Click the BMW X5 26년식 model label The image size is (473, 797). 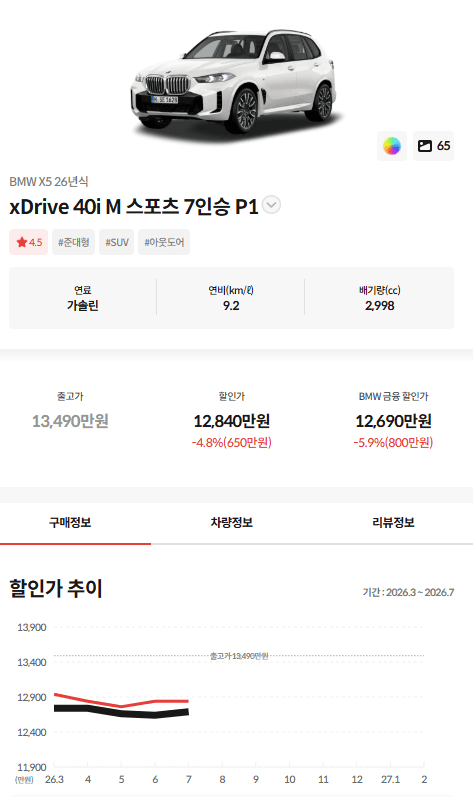coord(49,181)
